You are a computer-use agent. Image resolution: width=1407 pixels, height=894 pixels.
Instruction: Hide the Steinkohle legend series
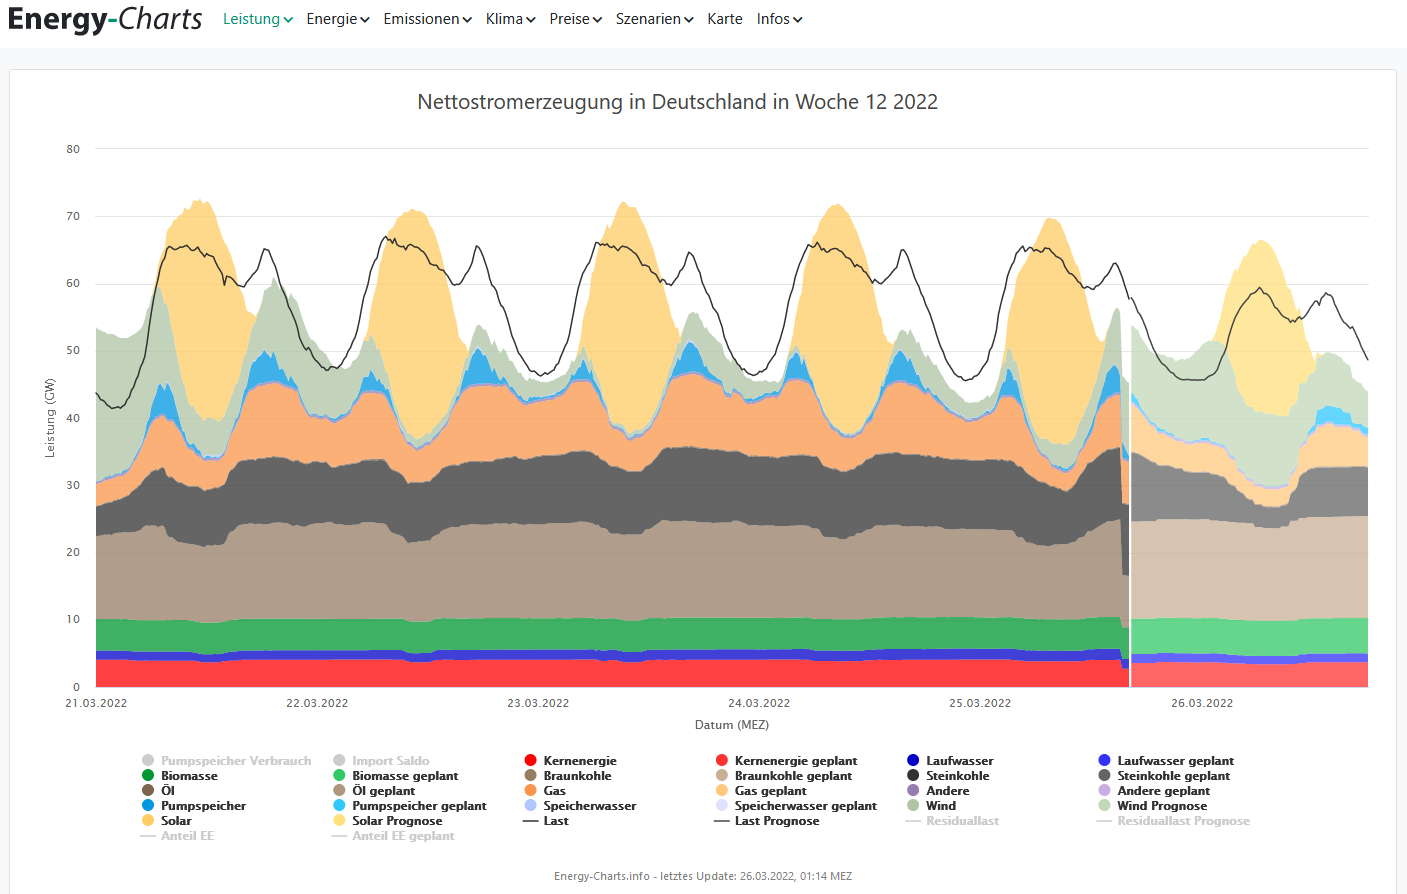[948, 776]
